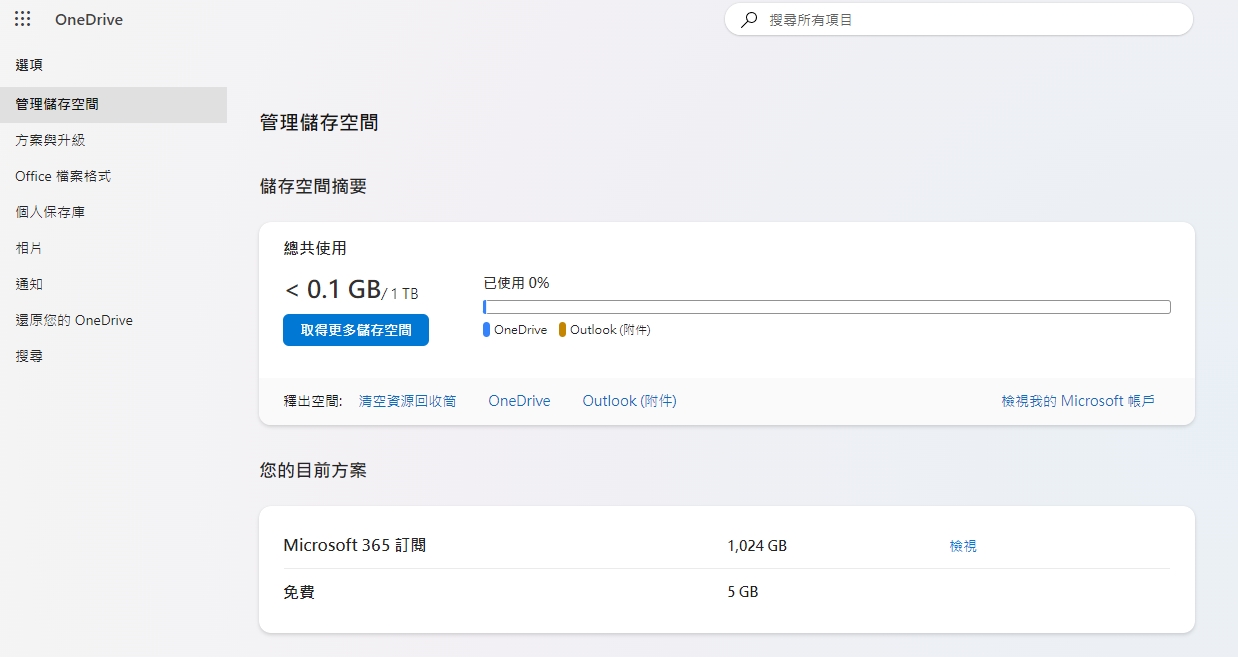Image resolution: width=1238 pixels, height=657 pixels.
Task: Click 檢視 next to Microsoft 365 訂閱
Action: point(962,545)
